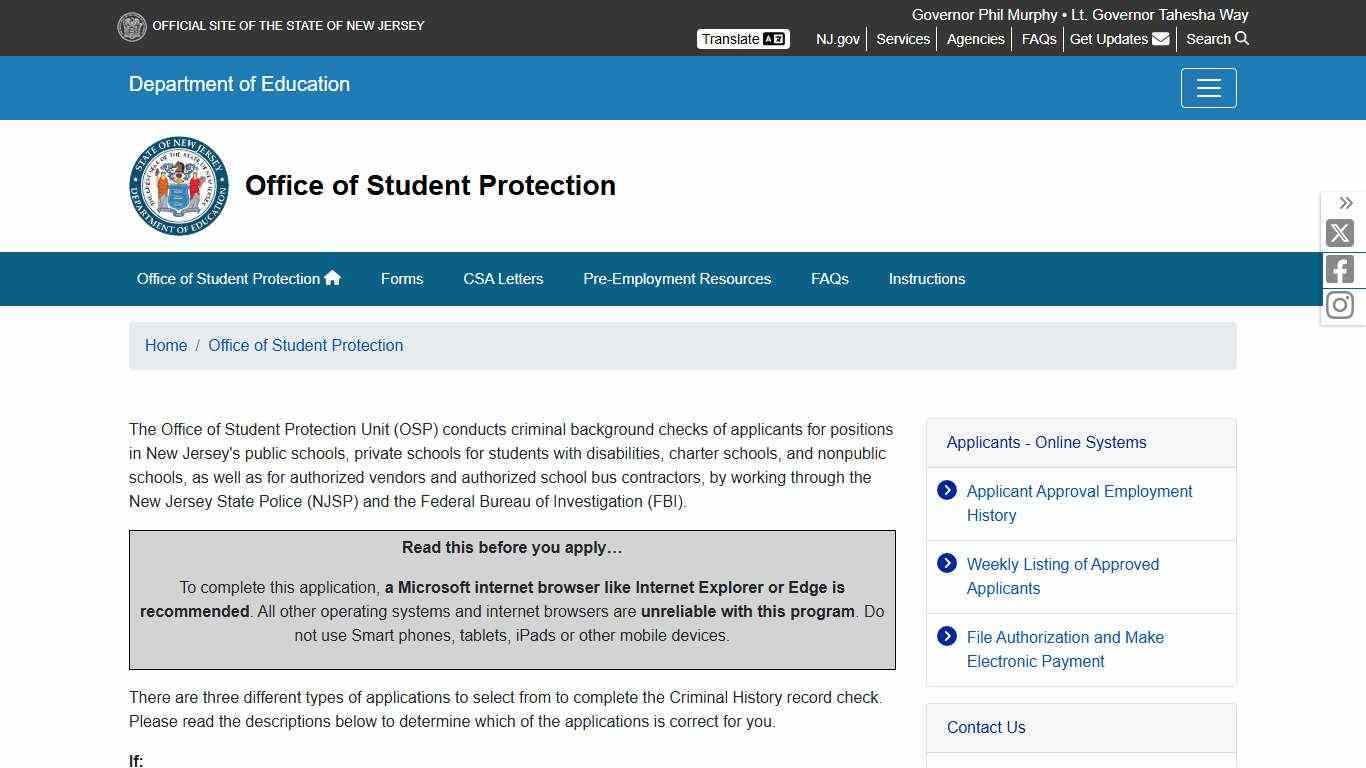The width and height of the screenshot is (1366, 768).
Task: Click the Home breadcrumb link
Action: pyautogui.click(x=166, y=345)
